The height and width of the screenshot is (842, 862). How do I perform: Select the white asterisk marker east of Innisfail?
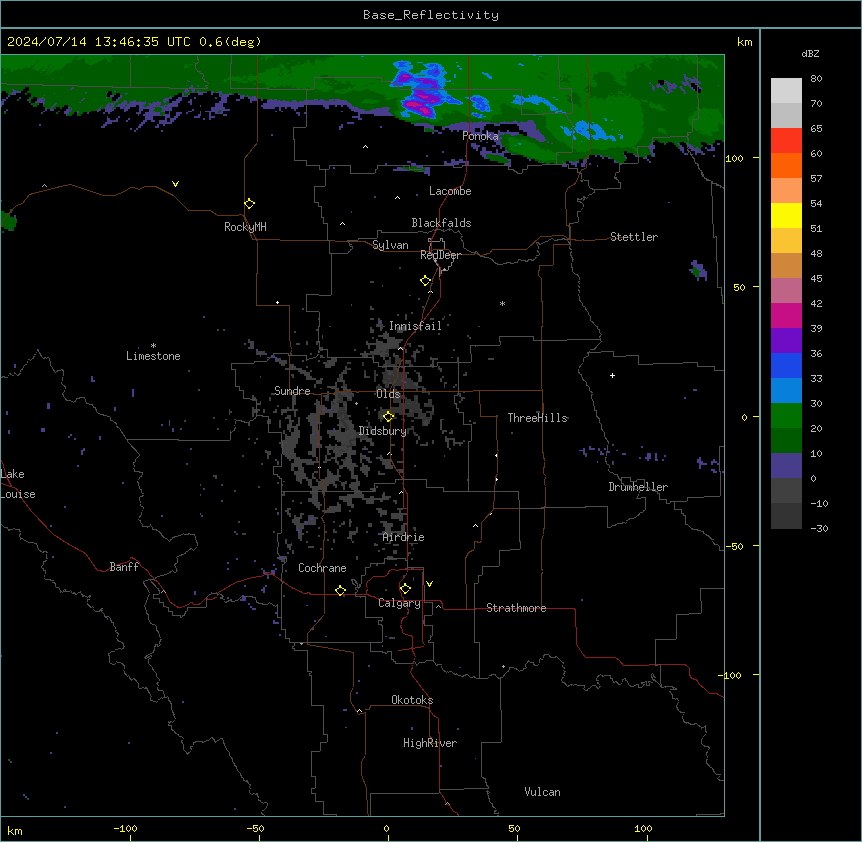(x=502, y=303)
